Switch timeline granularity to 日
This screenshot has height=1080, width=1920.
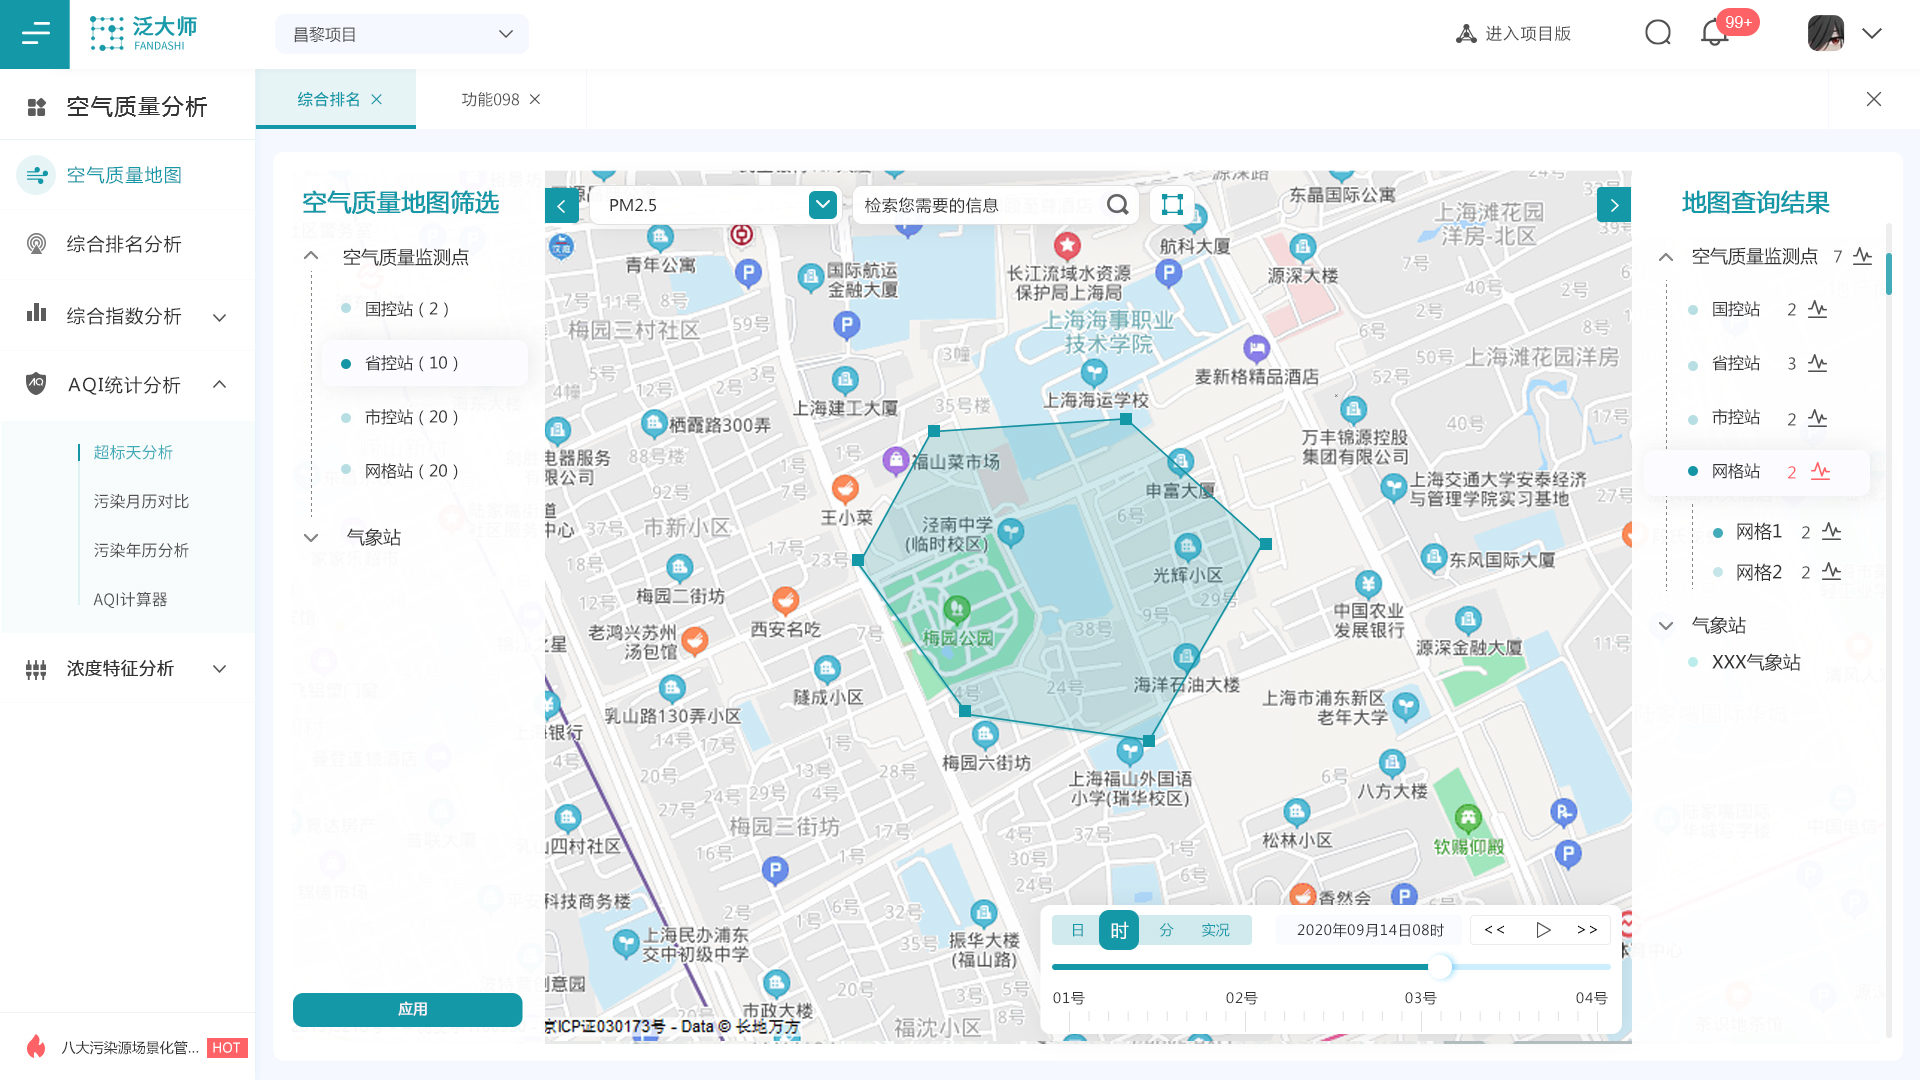tap(1077, 930)
